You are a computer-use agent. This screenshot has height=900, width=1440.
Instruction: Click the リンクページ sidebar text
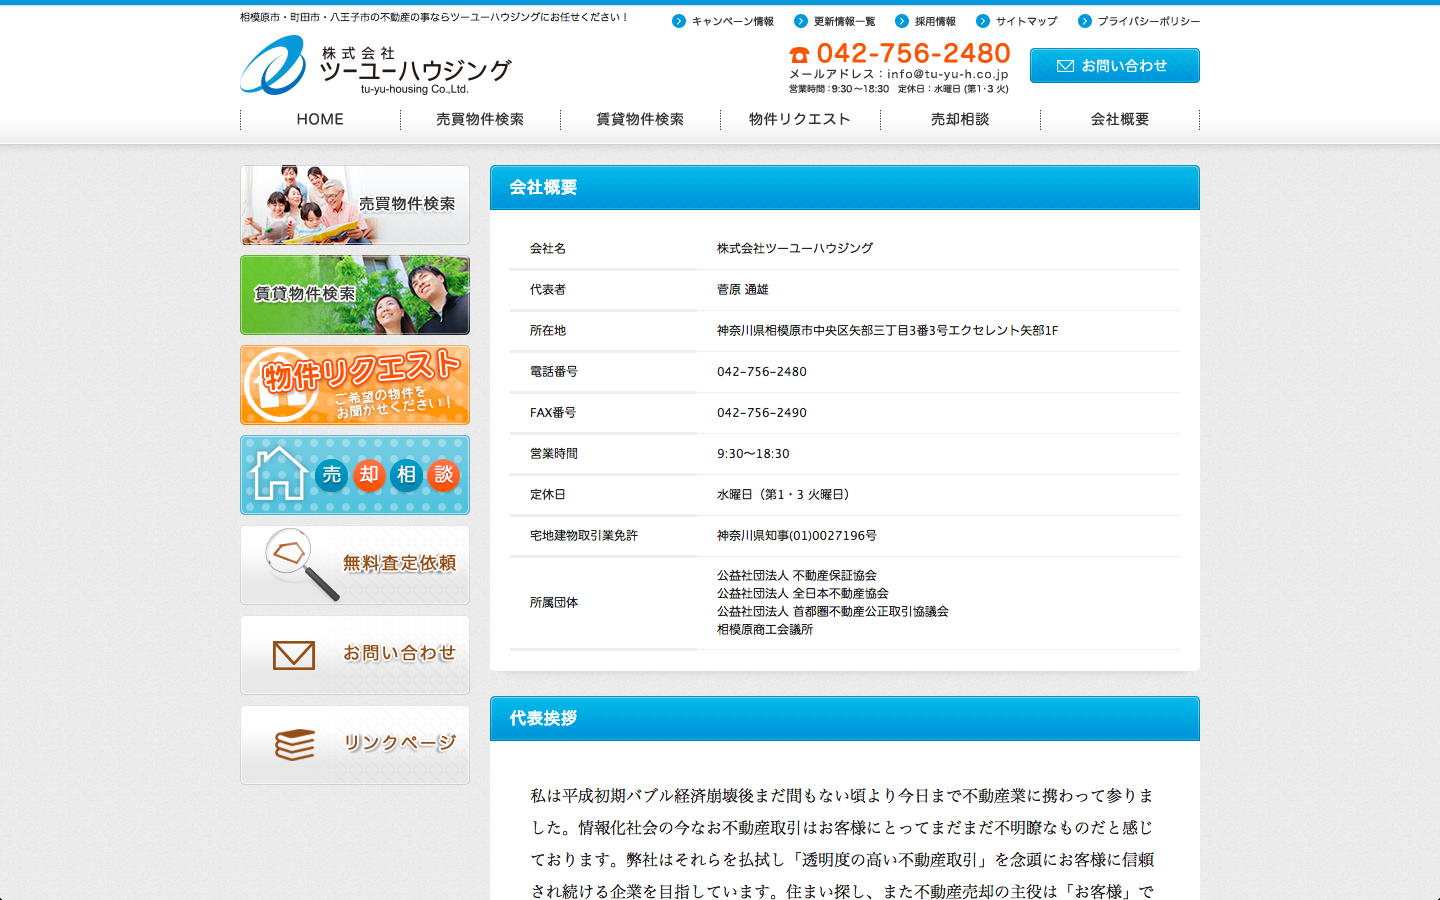(399, 743)
